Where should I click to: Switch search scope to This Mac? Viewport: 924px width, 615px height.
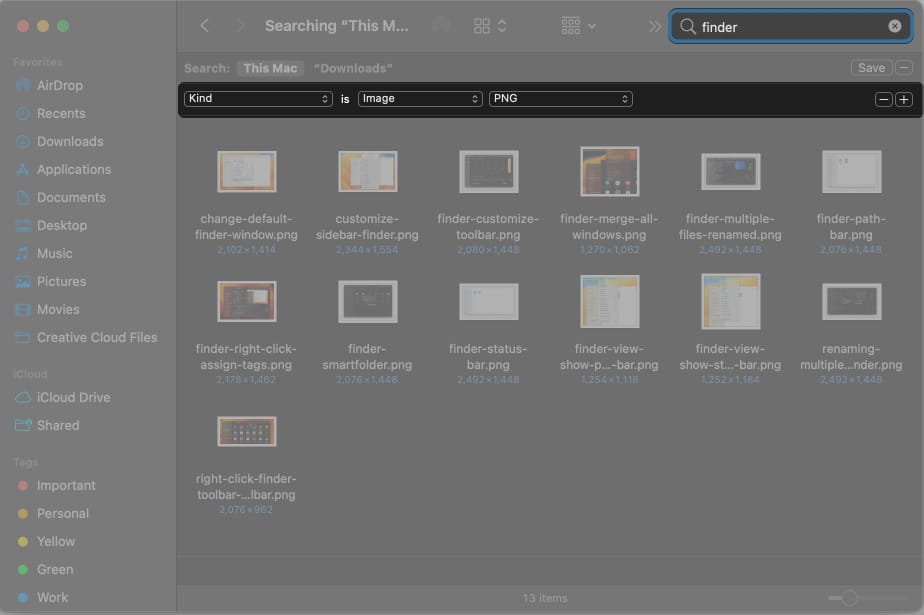point(270,68)
